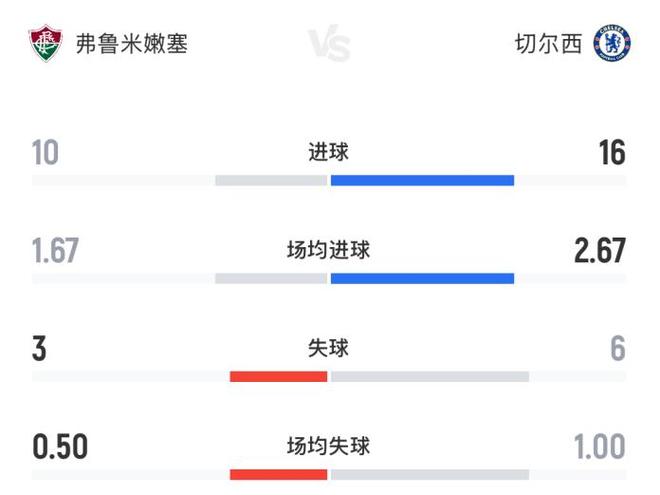Select the 失球 stat label
Screen dimensions: 660x495
click(329, 348)
